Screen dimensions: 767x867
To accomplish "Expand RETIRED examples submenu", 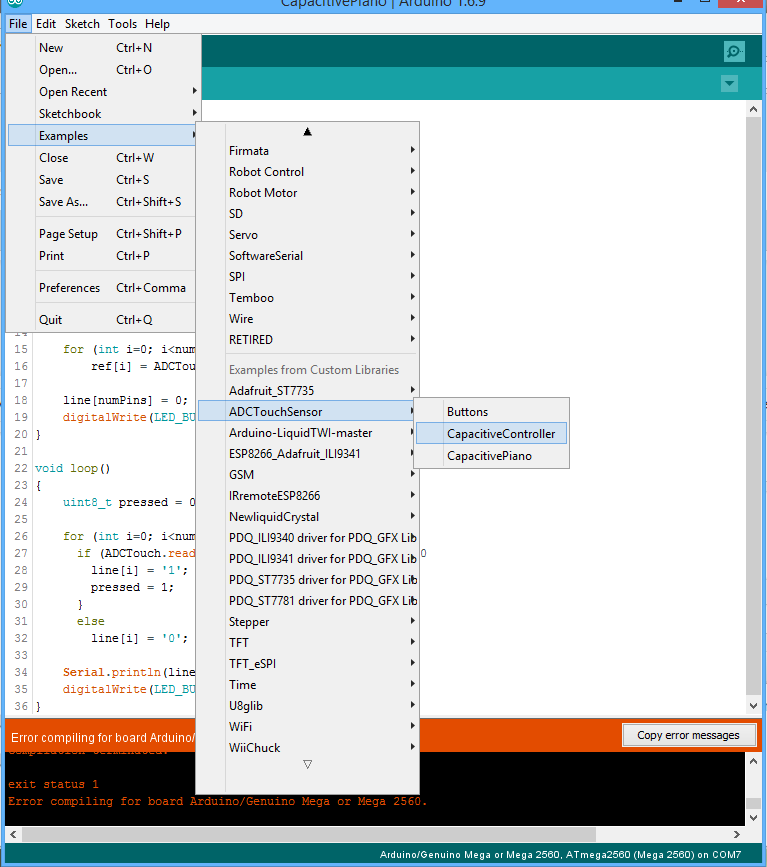I will pyautogui.click(x=308, y=340).
